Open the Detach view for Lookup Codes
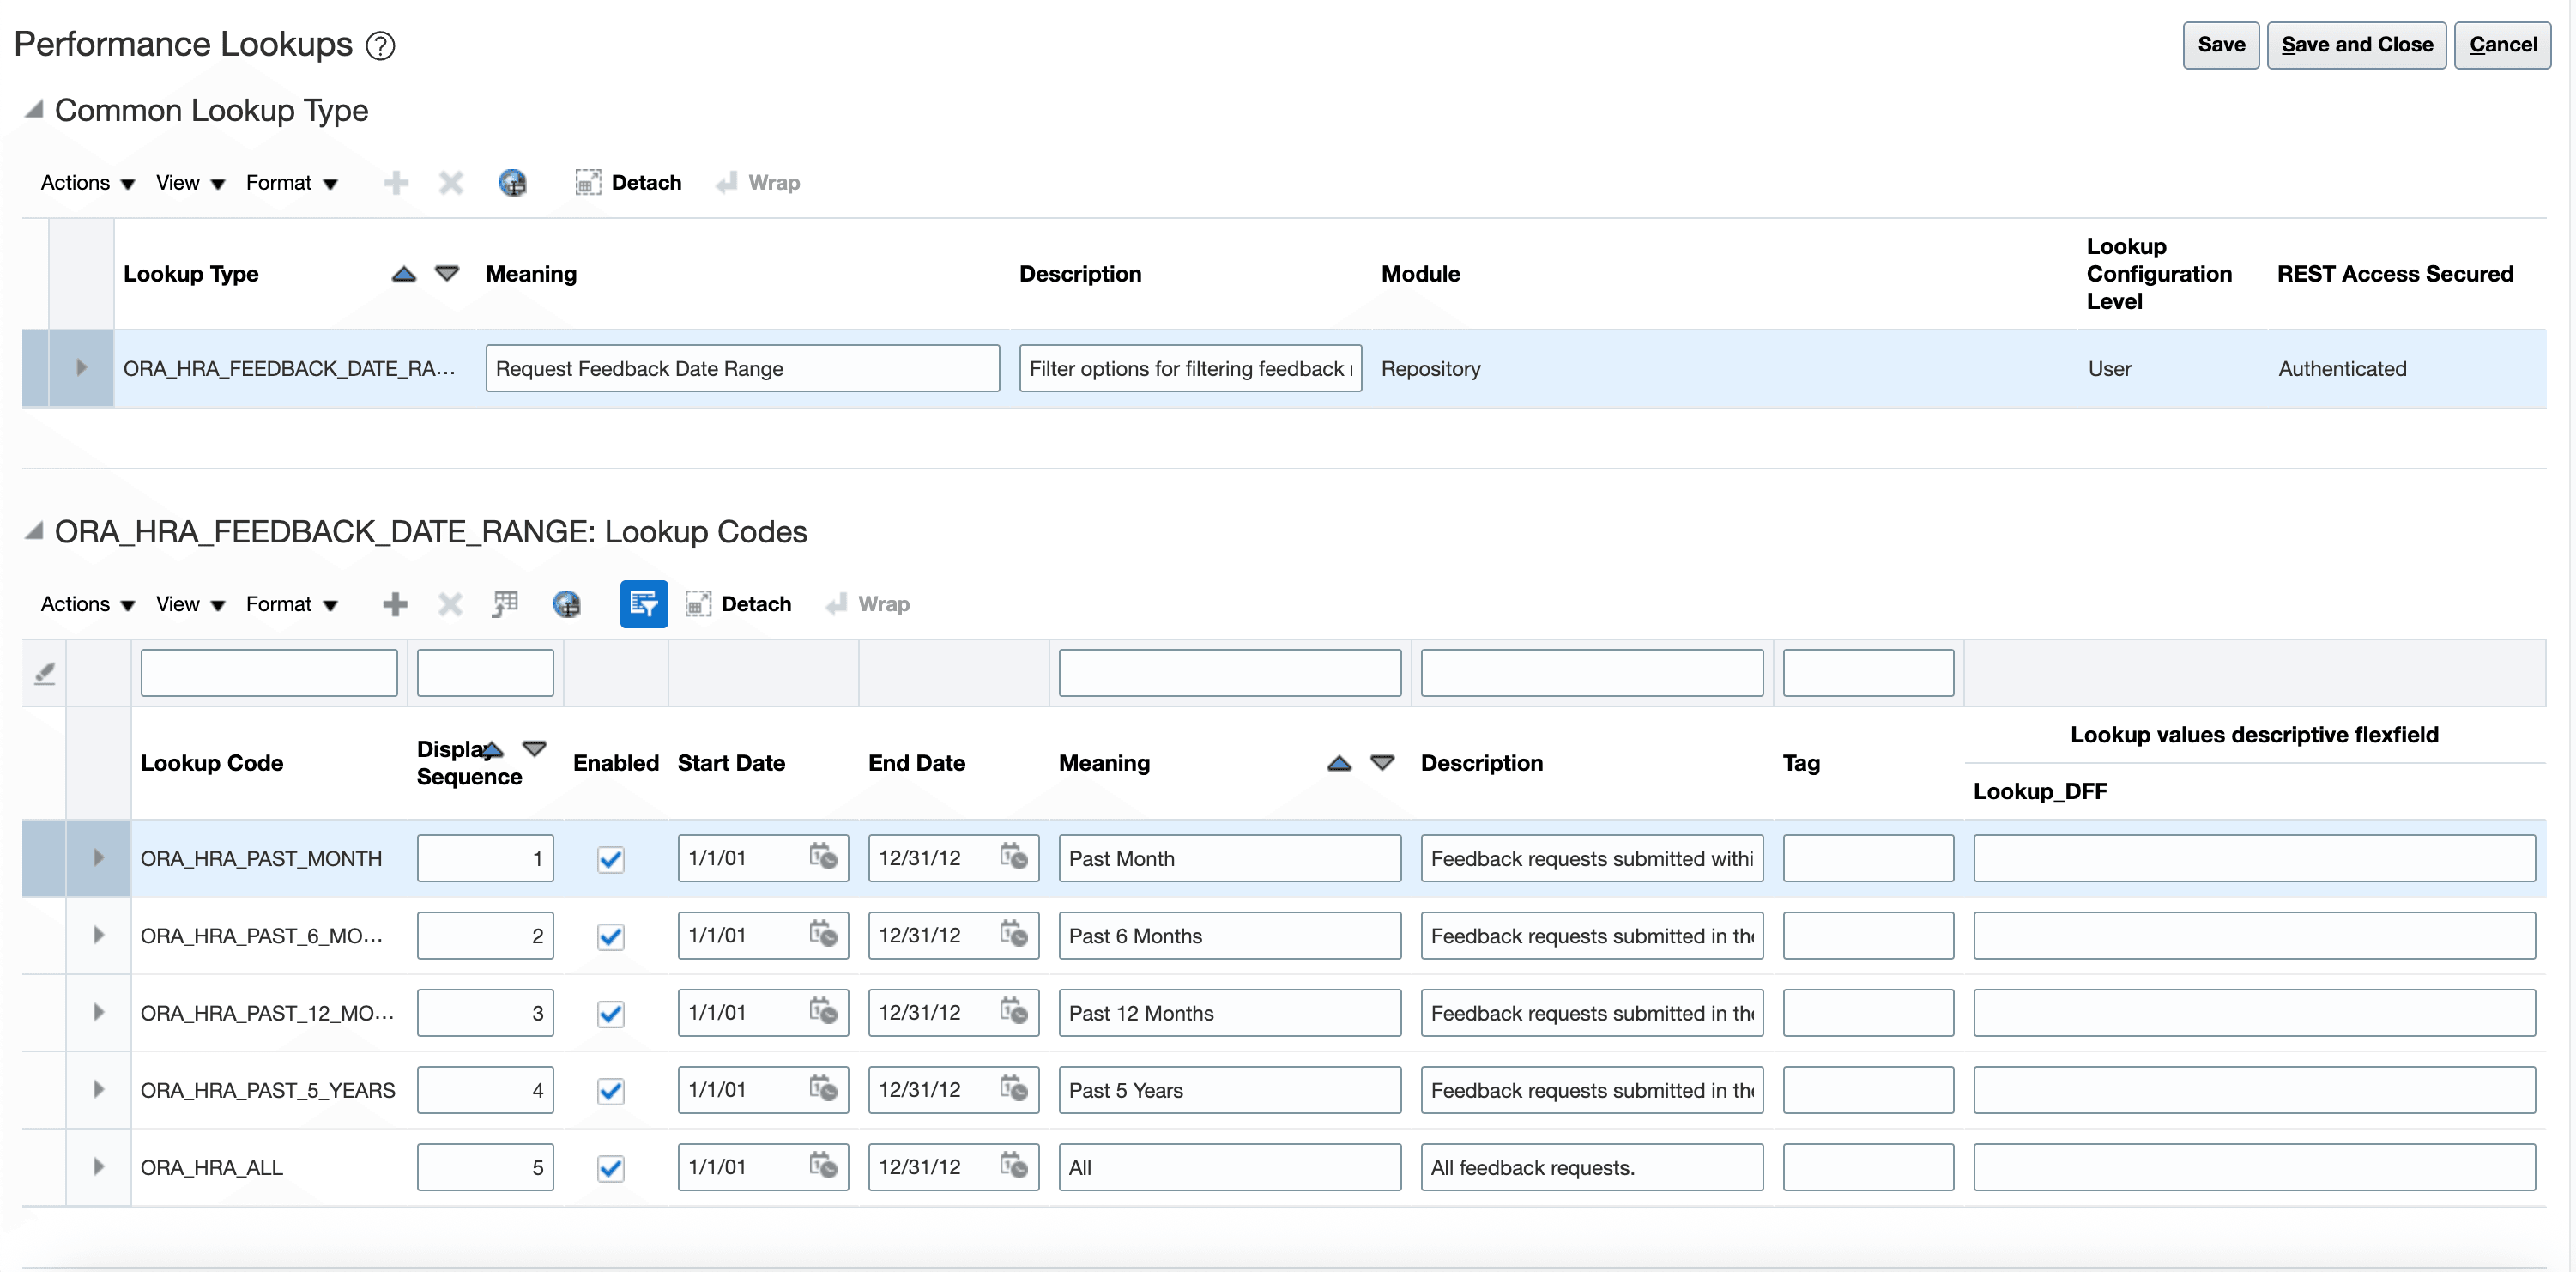The image size is (2576, 1272). 739,604
